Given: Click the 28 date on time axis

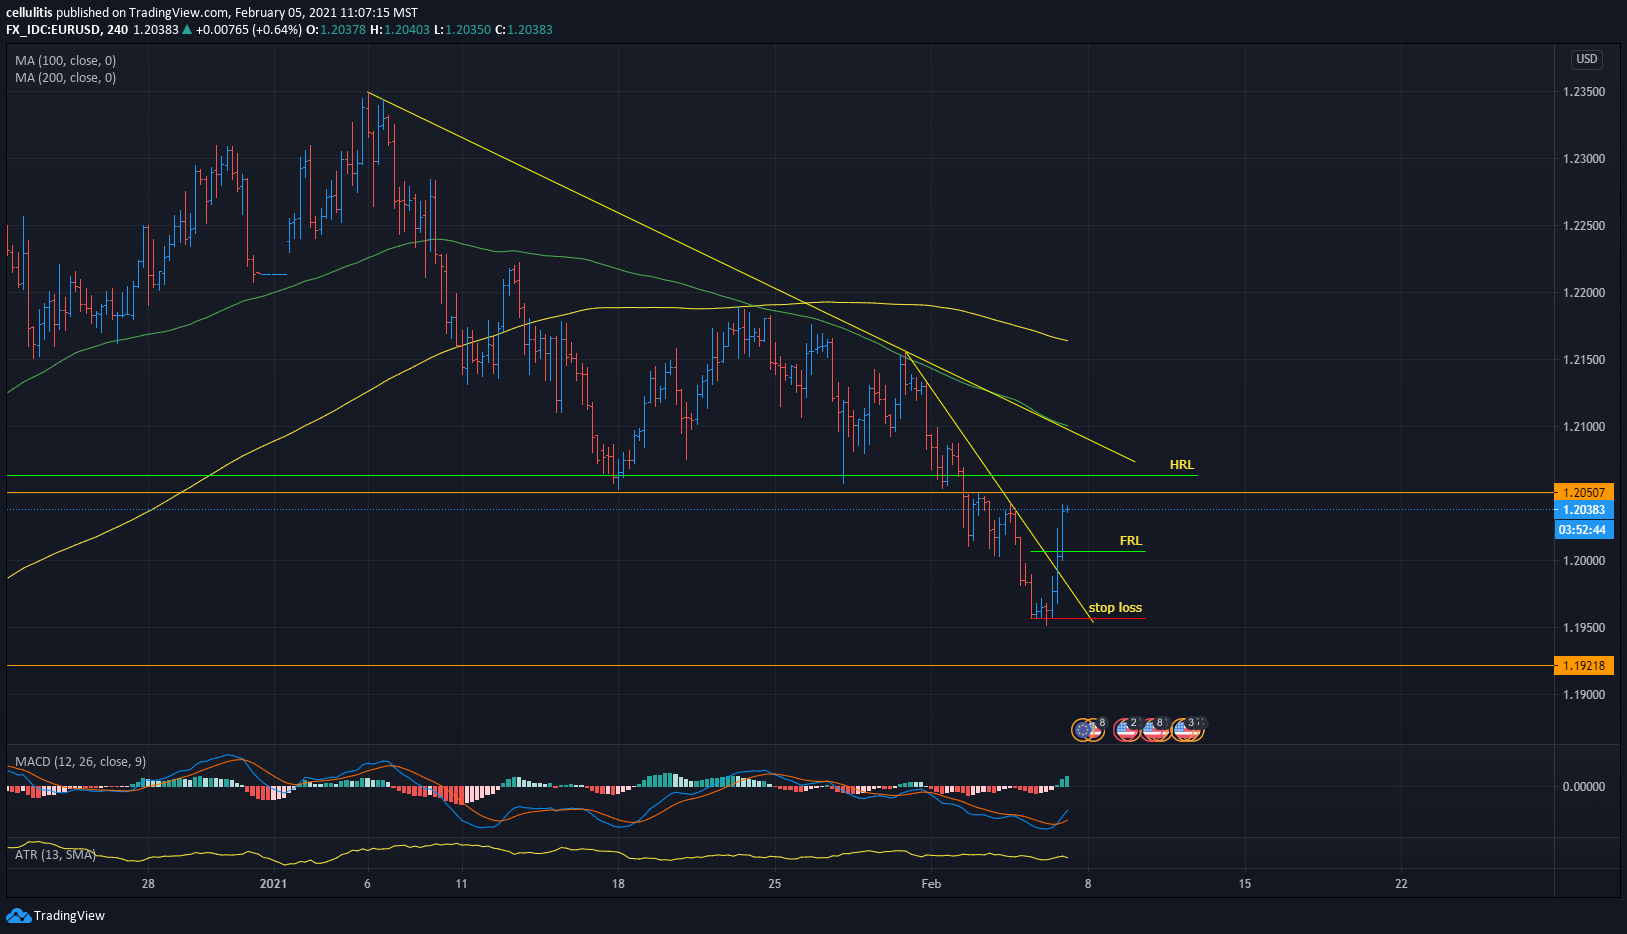Looking at the screenshot, I should tap(148, 884).
